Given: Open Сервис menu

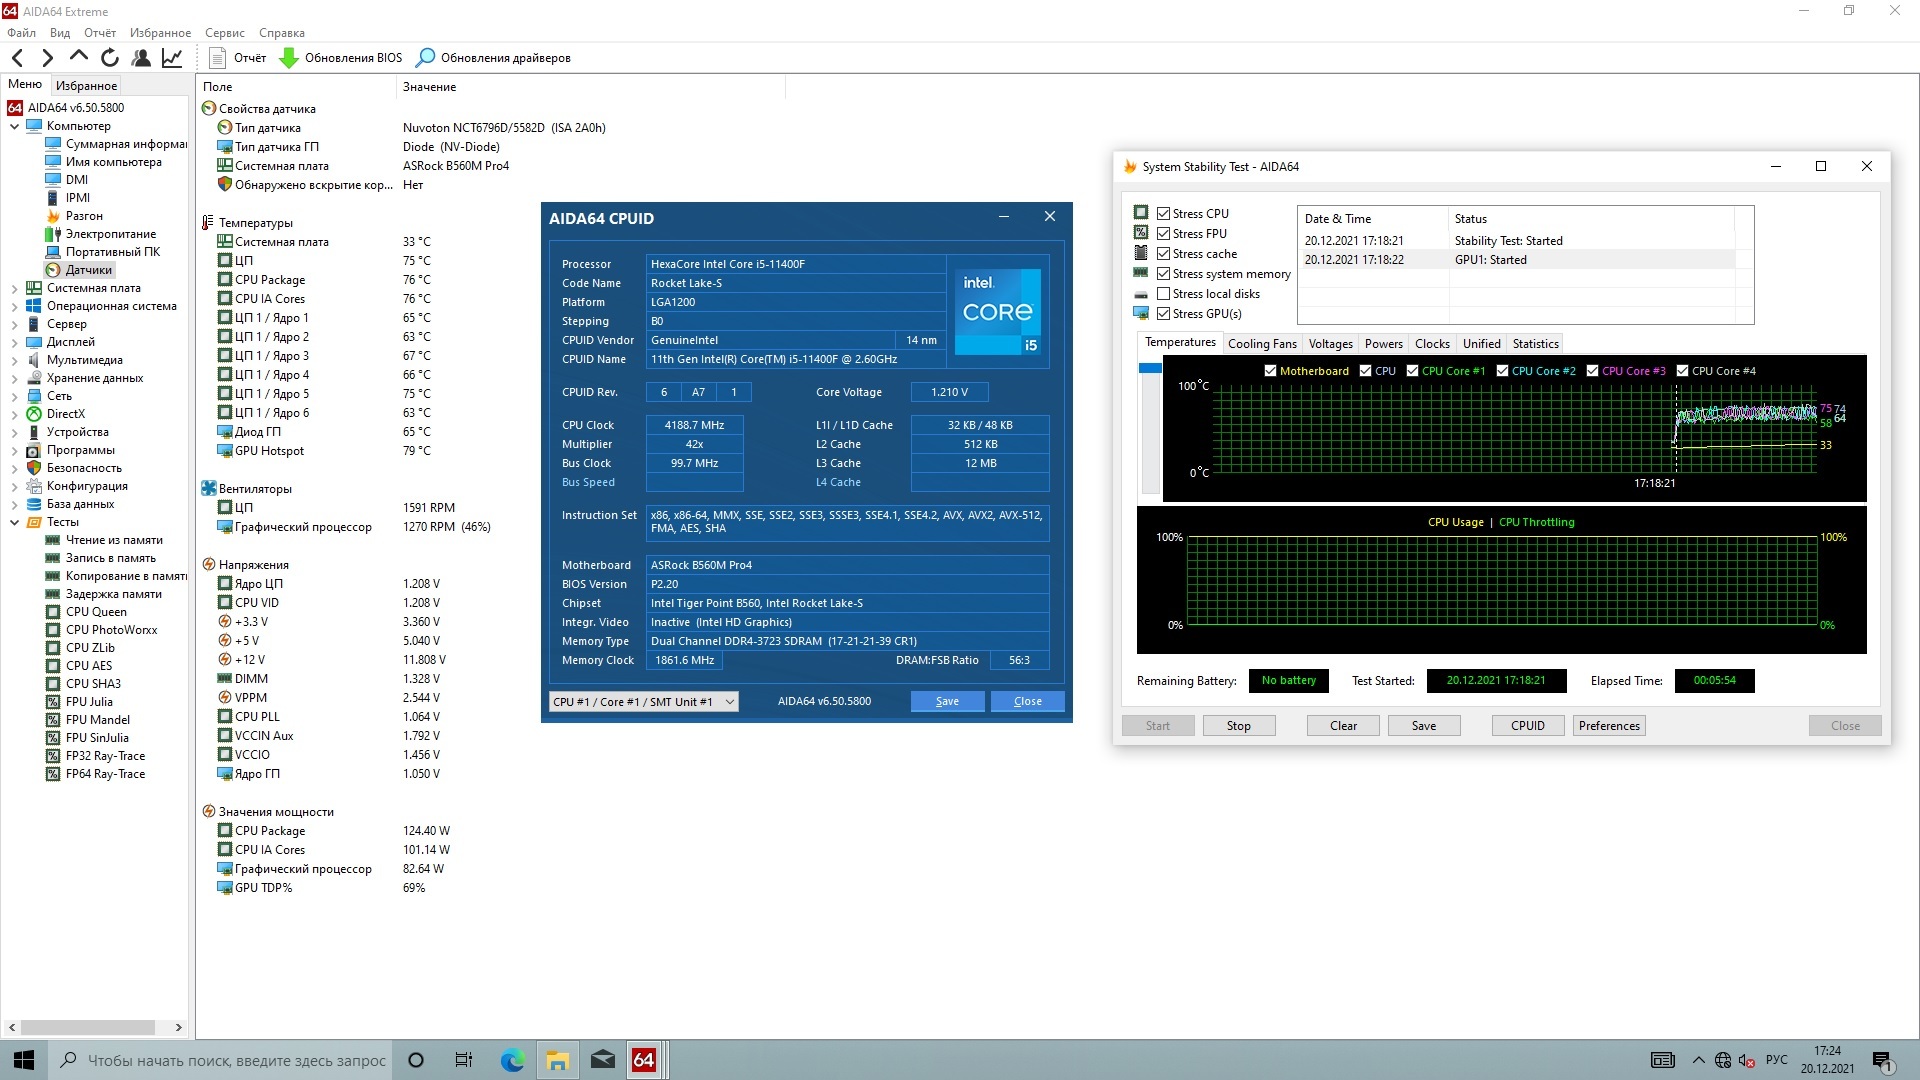Looking at the screenshot, I should (224, 33).
